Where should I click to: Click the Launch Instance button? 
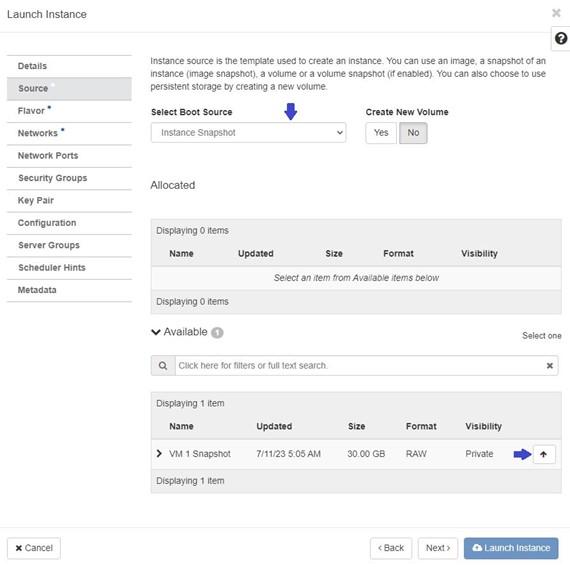click(x=511, y=548)
